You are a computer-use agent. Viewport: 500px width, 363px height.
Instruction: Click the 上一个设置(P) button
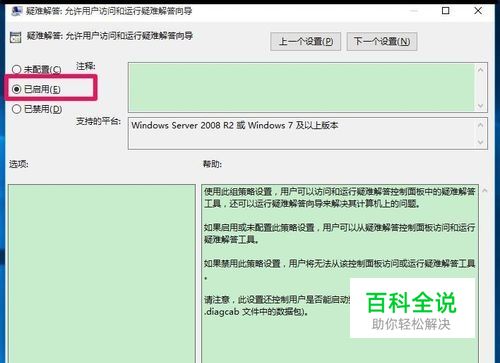(305, 42)
